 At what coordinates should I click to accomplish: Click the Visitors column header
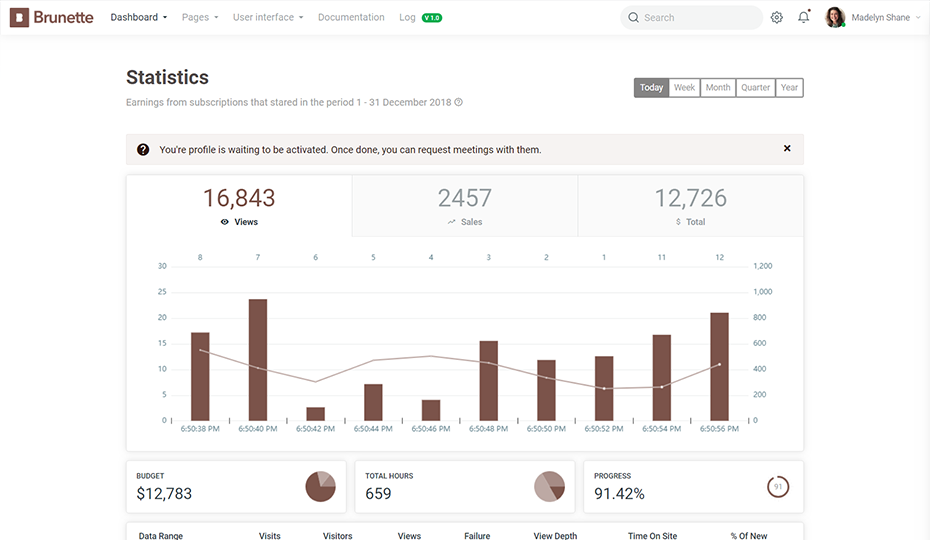337,535
